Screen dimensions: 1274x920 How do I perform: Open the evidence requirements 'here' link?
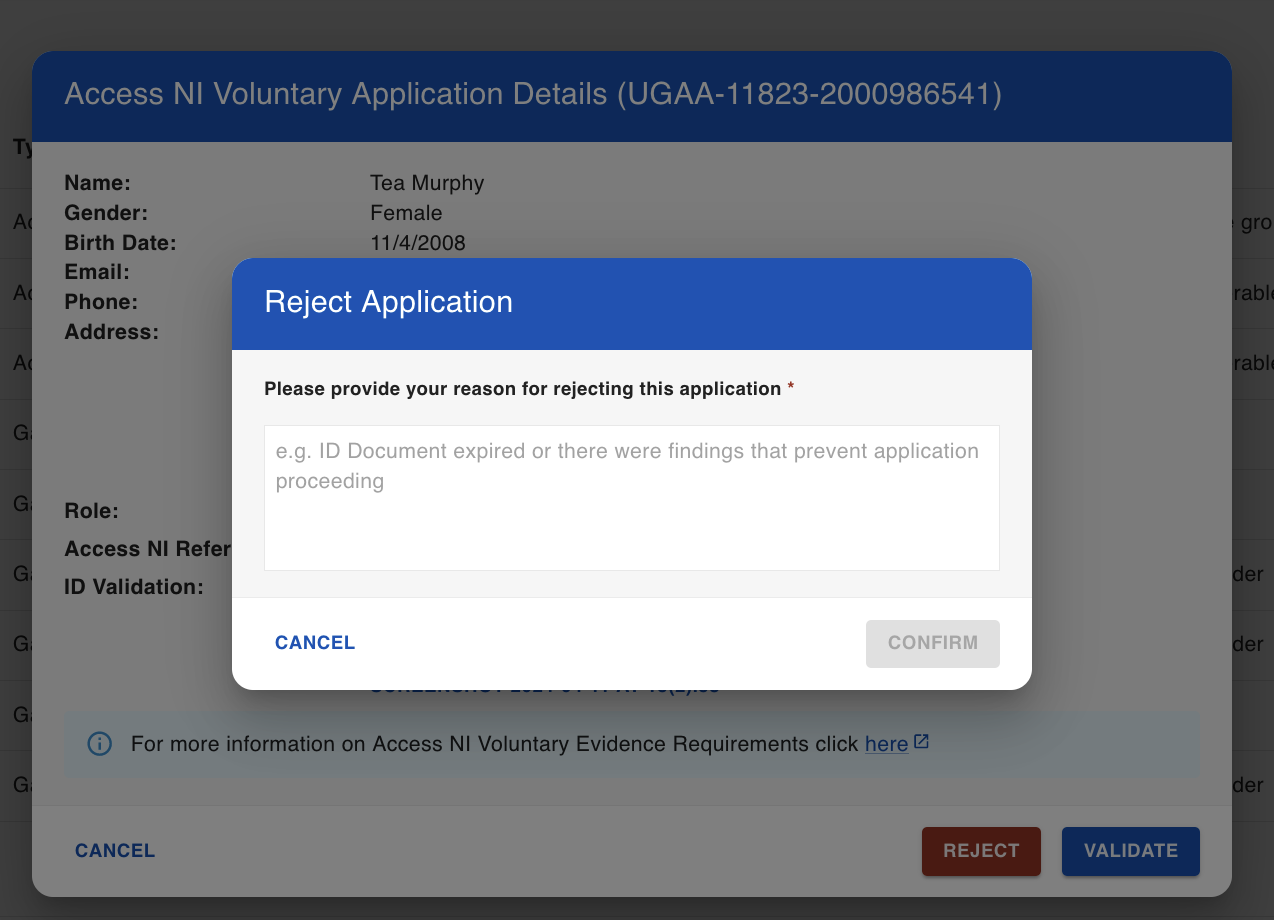click(886, 744)
